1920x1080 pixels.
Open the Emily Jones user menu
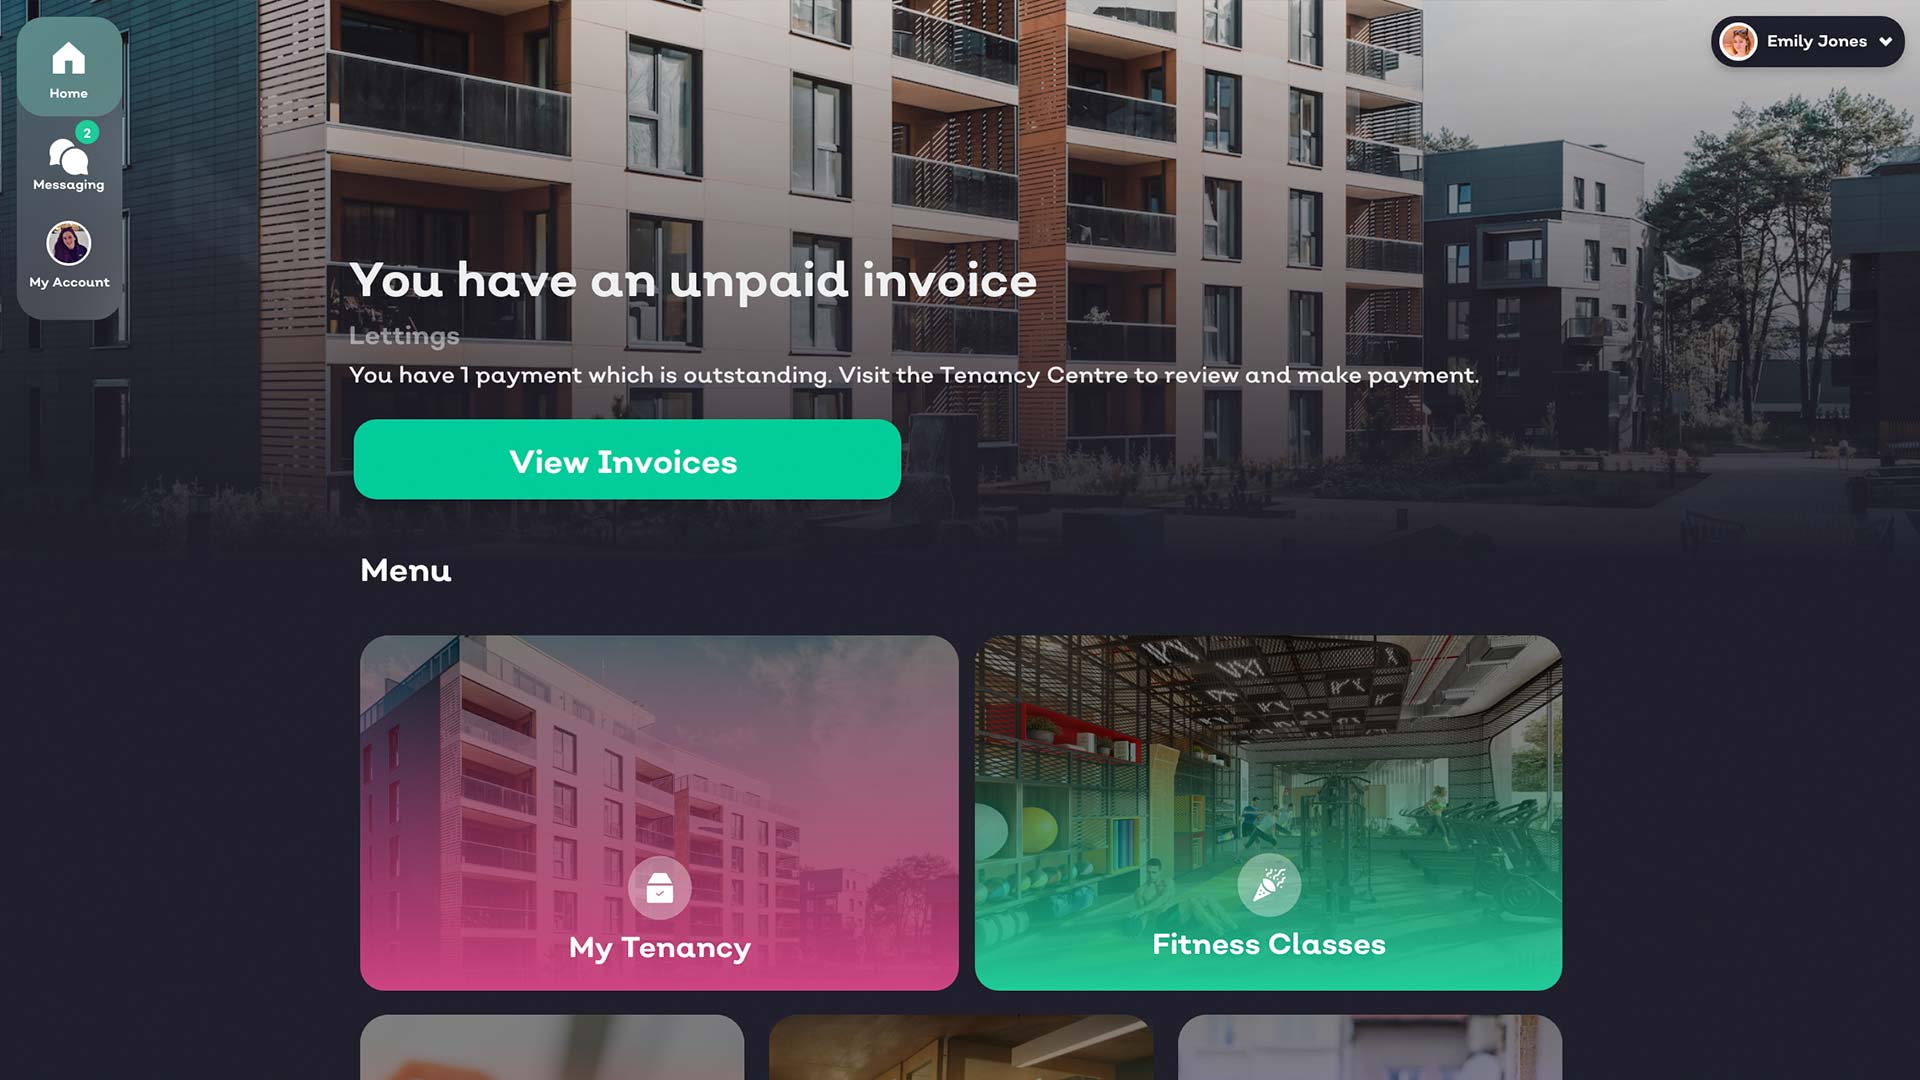1808,42
